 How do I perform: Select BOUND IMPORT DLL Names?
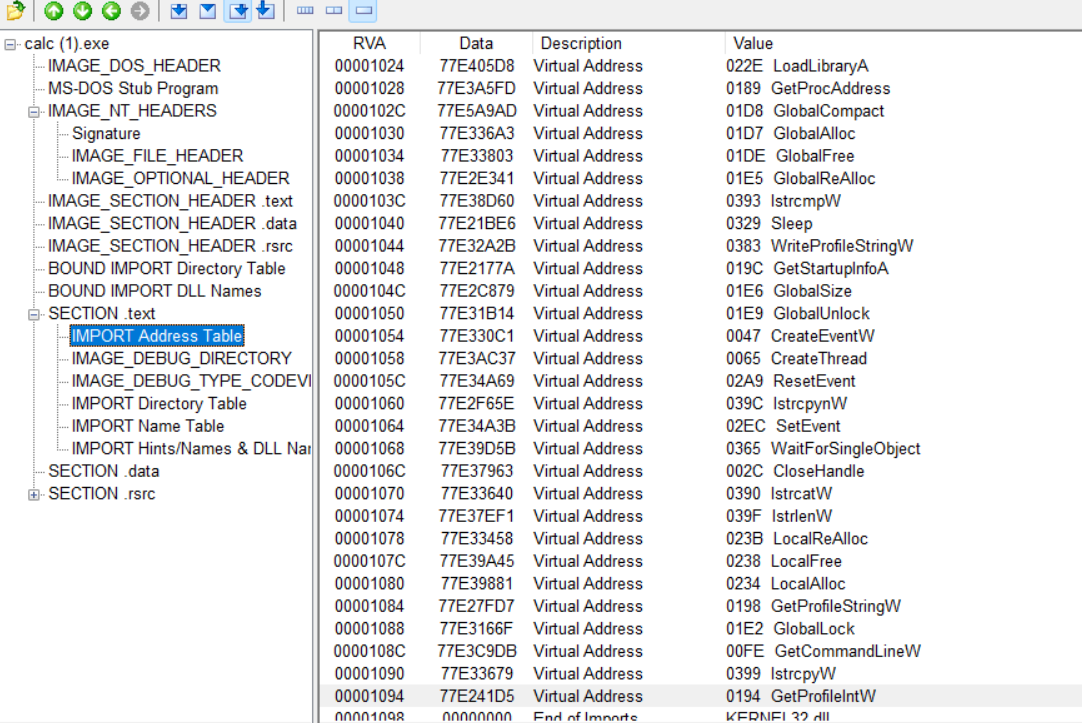155,291
